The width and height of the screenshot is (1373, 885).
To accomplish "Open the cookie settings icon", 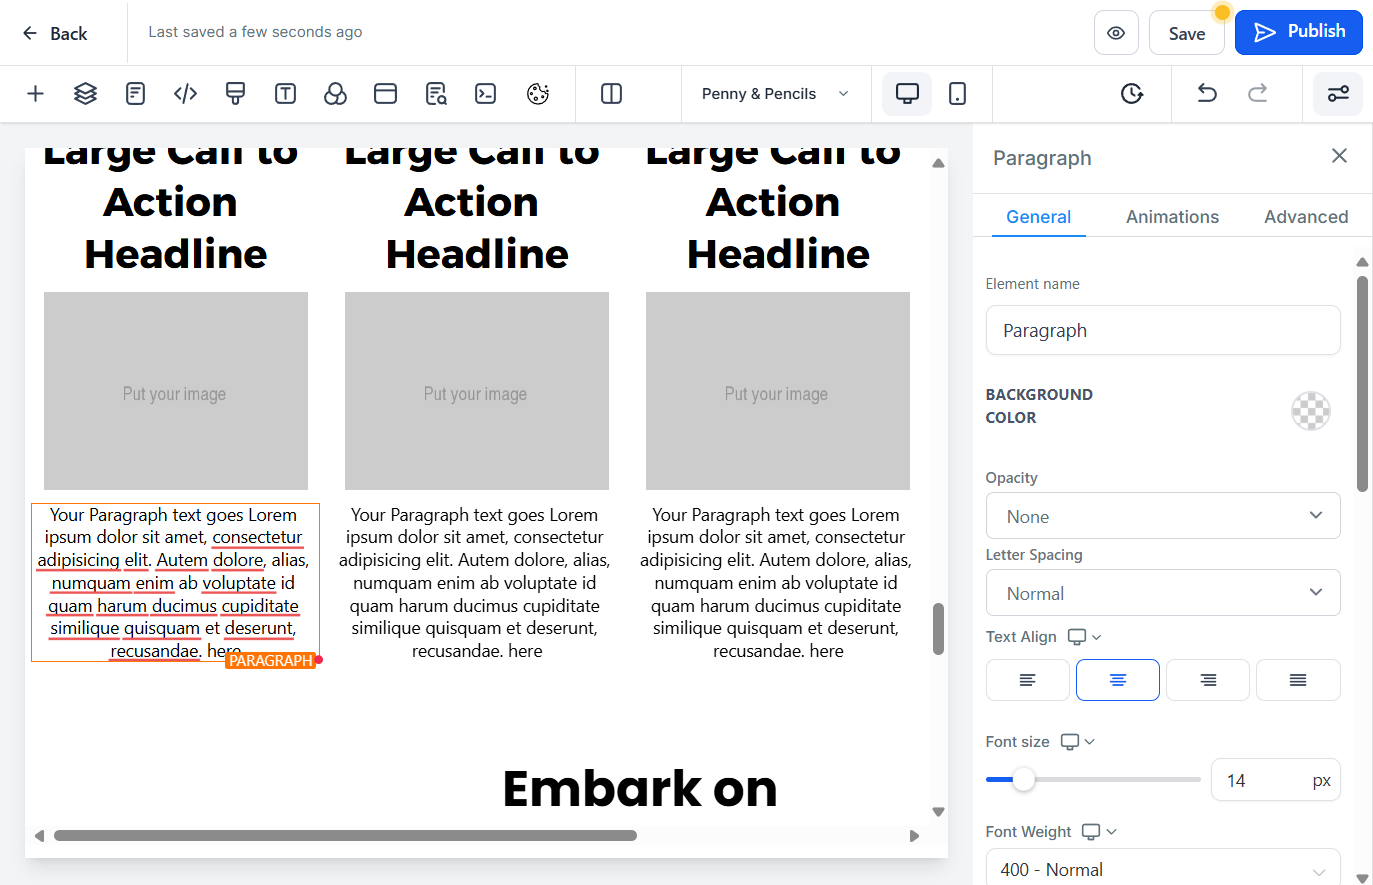I will point(538,94).
